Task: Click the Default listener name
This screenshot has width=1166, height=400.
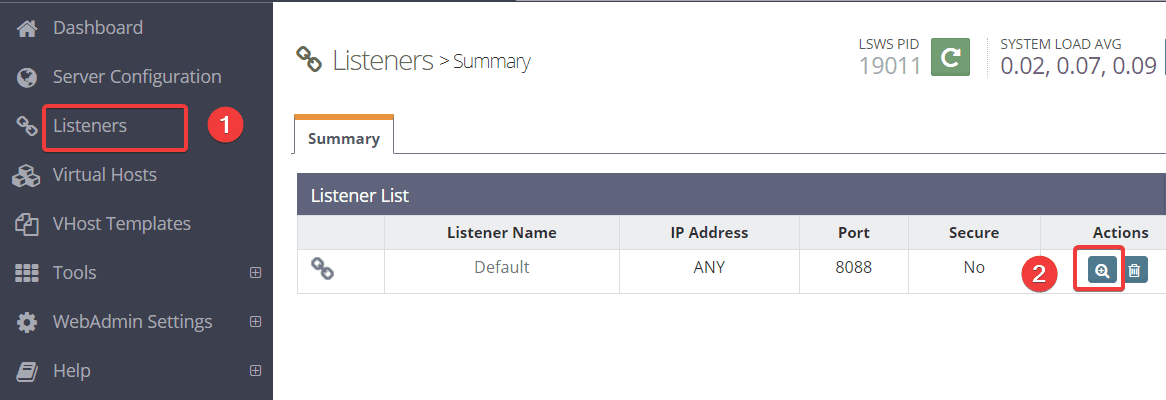Action: click(502, 267)
